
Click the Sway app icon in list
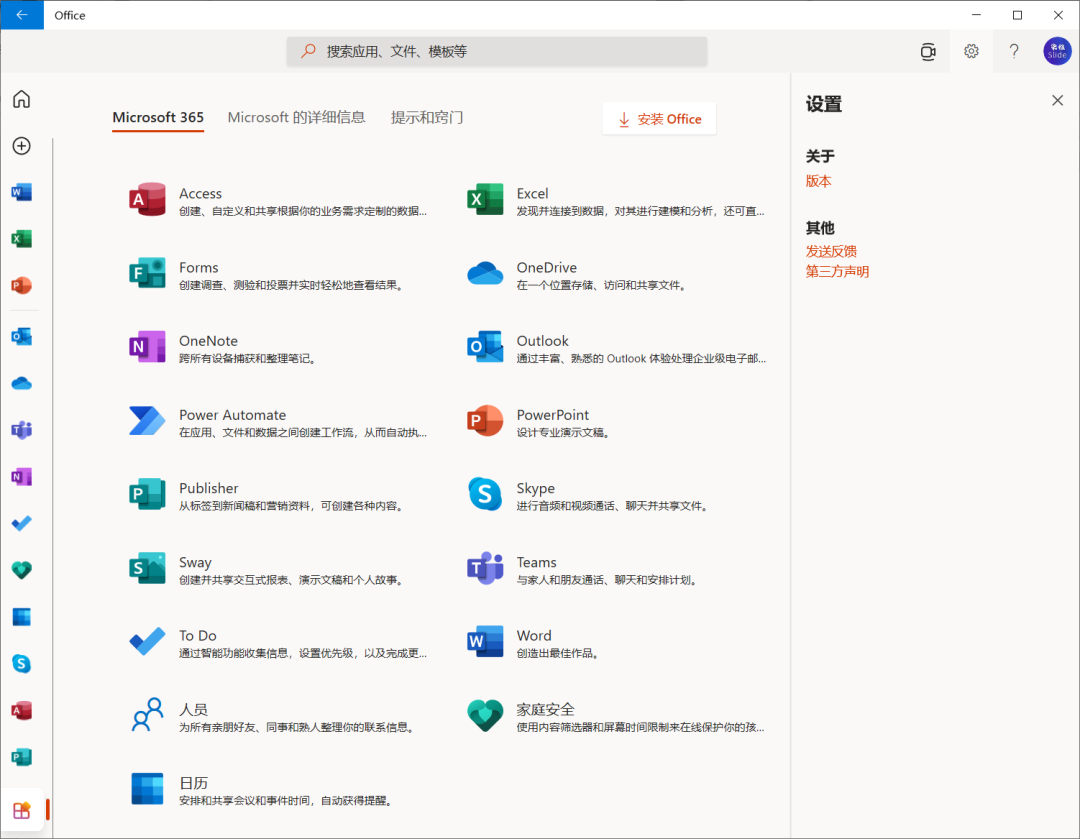(147, 568)
